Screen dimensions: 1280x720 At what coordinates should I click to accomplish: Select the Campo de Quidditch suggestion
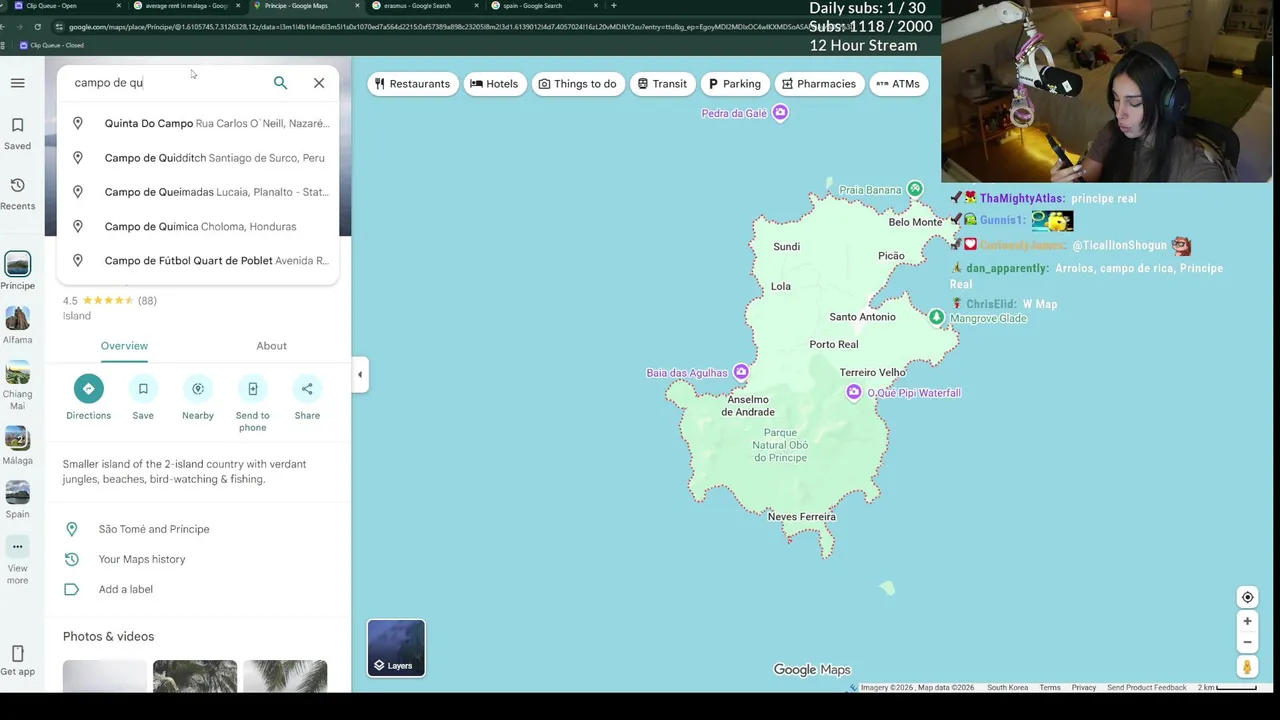[x=198, y=158]
